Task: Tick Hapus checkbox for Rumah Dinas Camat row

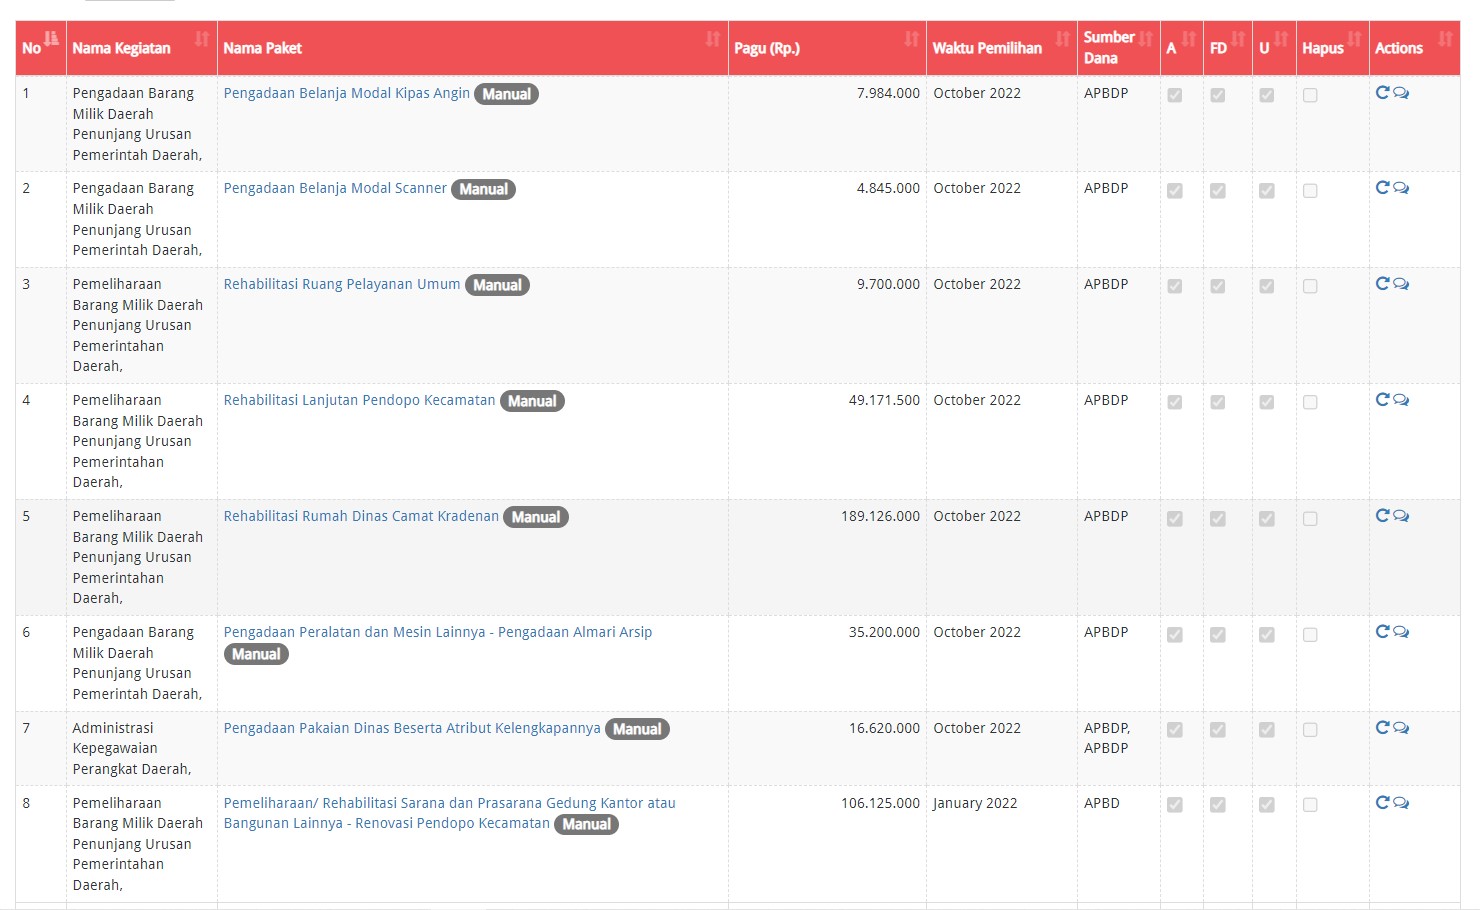Action: coord(1310,519)
